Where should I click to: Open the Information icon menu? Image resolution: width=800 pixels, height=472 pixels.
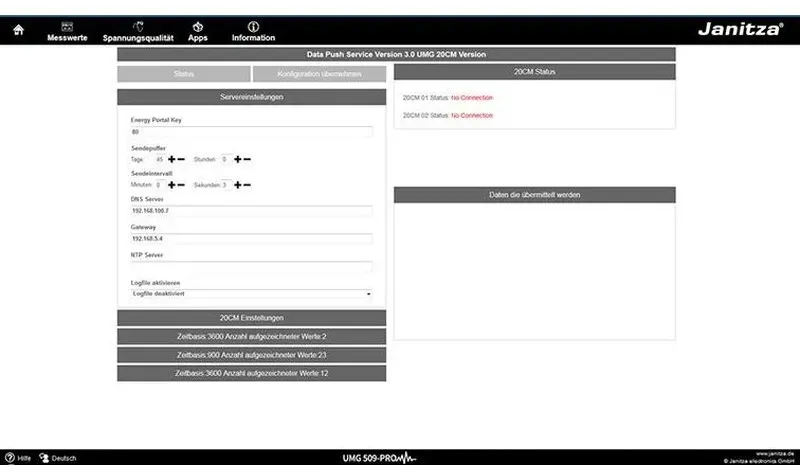tap(253, 32)
